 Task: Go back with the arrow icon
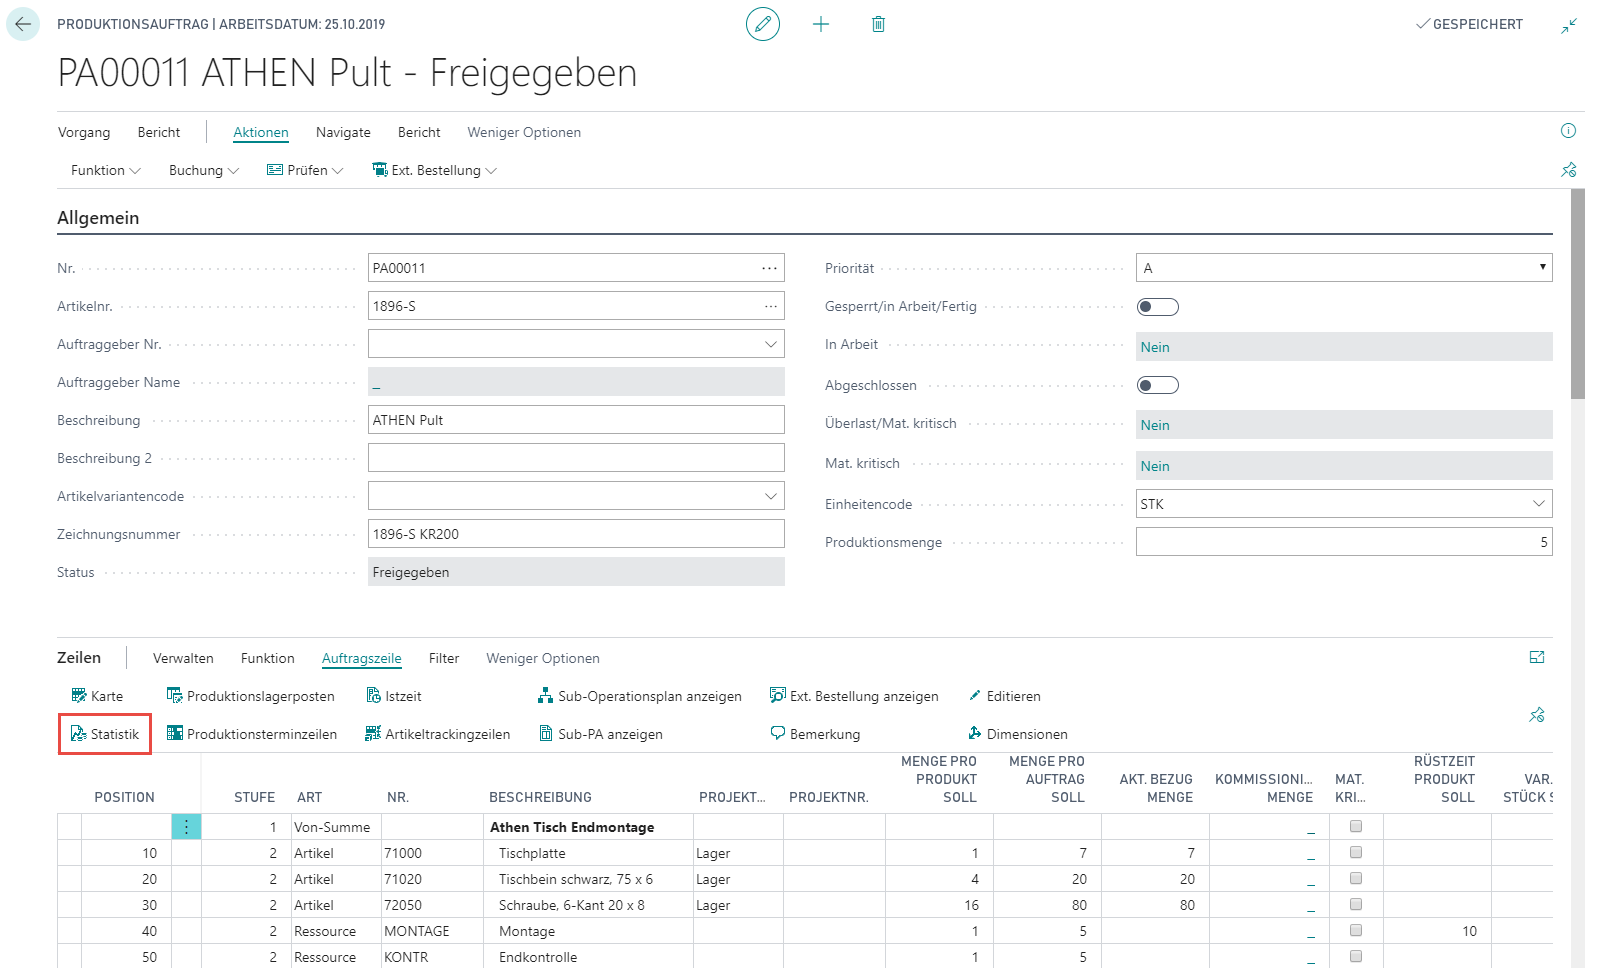pyautogui.click(x=23, y=24)
